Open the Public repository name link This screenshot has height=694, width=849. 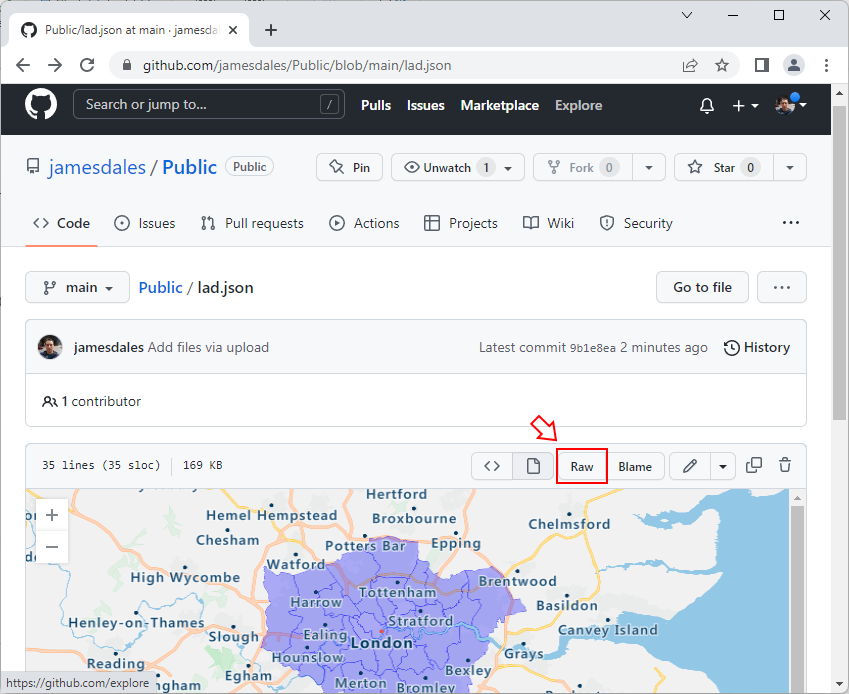tap(190, 167)
